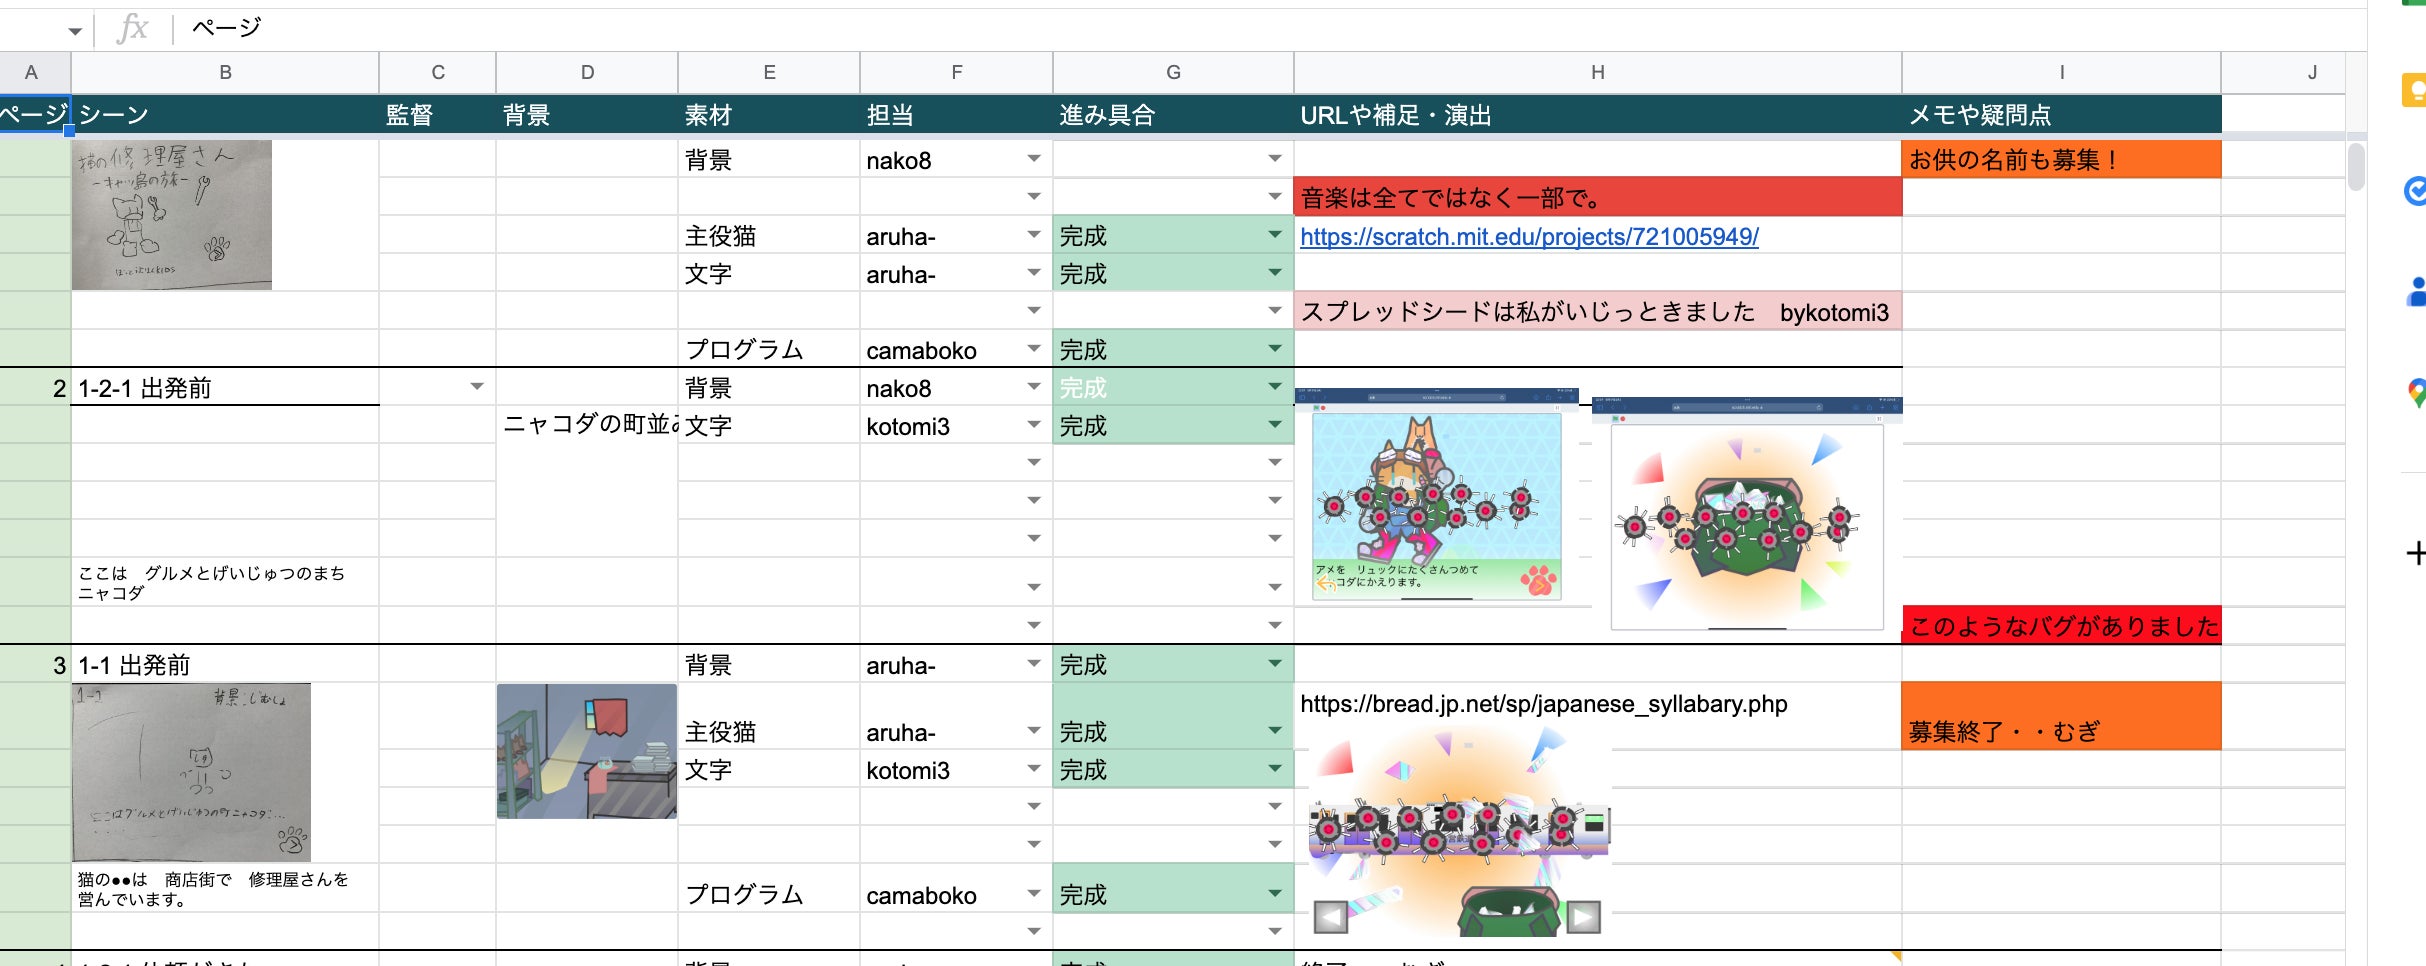
Task: Open Google Keep in the side panel
Action: click(x=2414, y=92)
